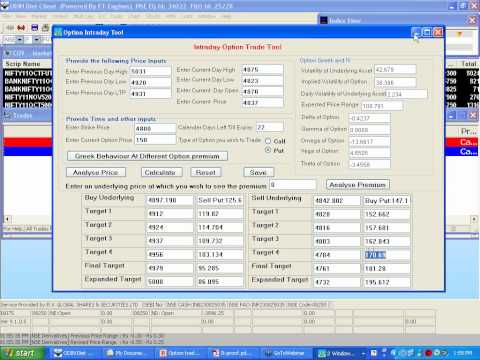Click the Delta of Option value field
Viewport: 480px width, 360px height.
click(369, 118)
